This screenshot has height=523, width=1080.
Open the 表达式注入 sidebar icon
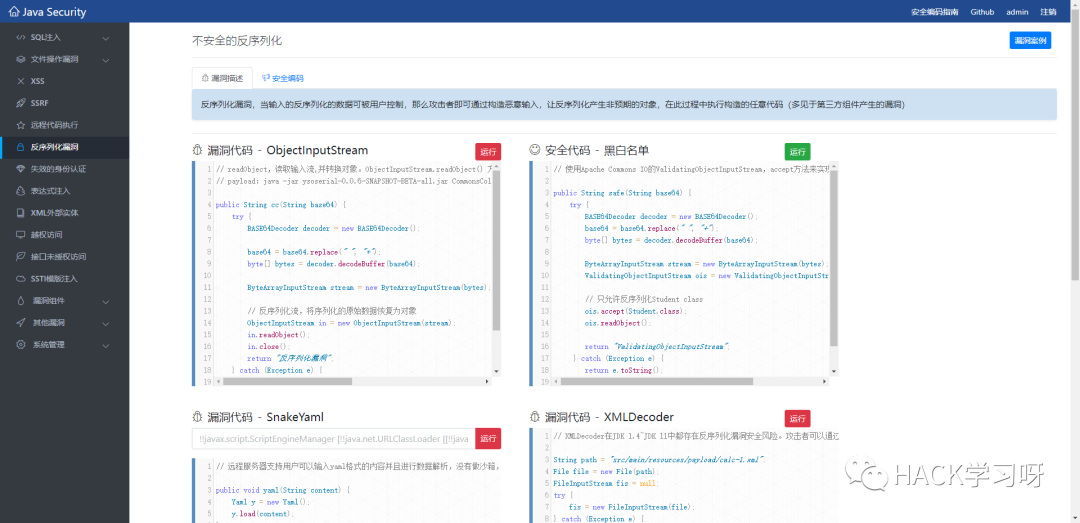point(21,191)
